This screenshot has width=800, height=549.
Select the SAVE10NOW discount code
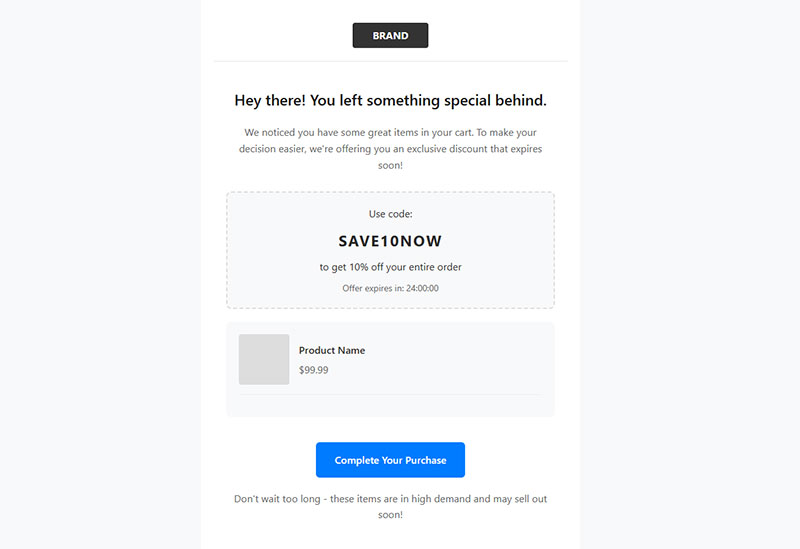390,241
